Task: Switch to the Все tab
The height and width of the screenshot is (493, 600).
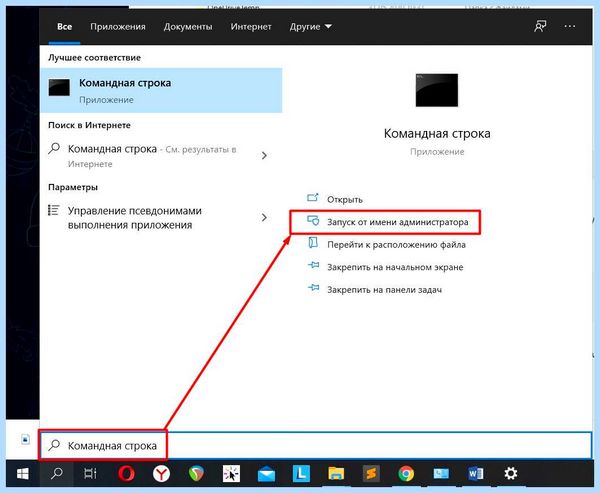Action: (64, 27)
